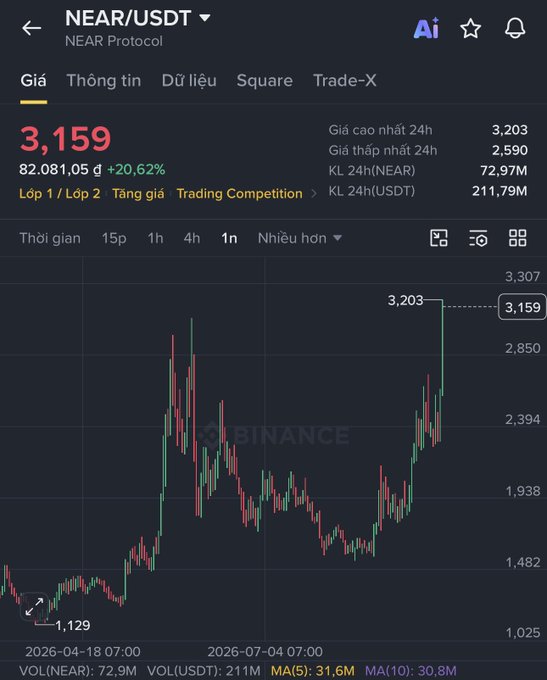Tap the current price label 3,159 on axis
Viewport: 547px width, 680px height.
[x=522, y=307]
